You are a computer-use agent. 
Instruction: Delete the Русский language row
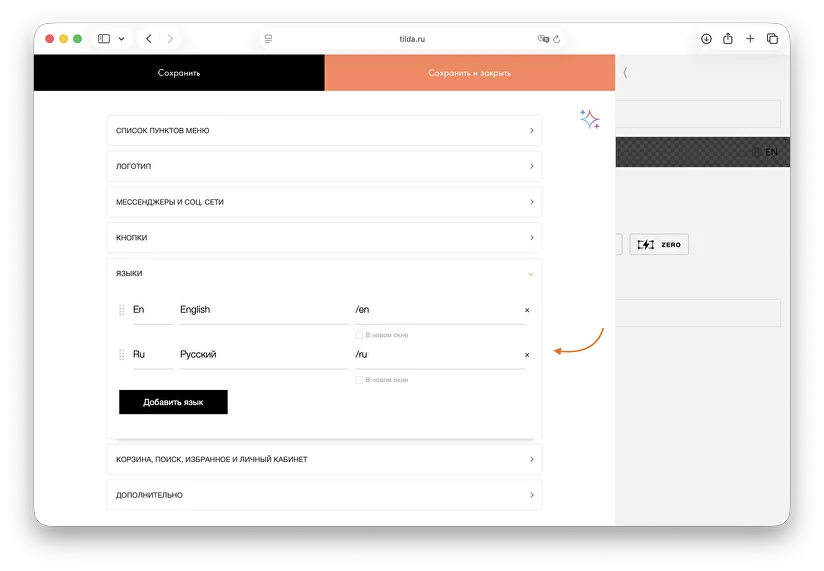tap(527, 355)
